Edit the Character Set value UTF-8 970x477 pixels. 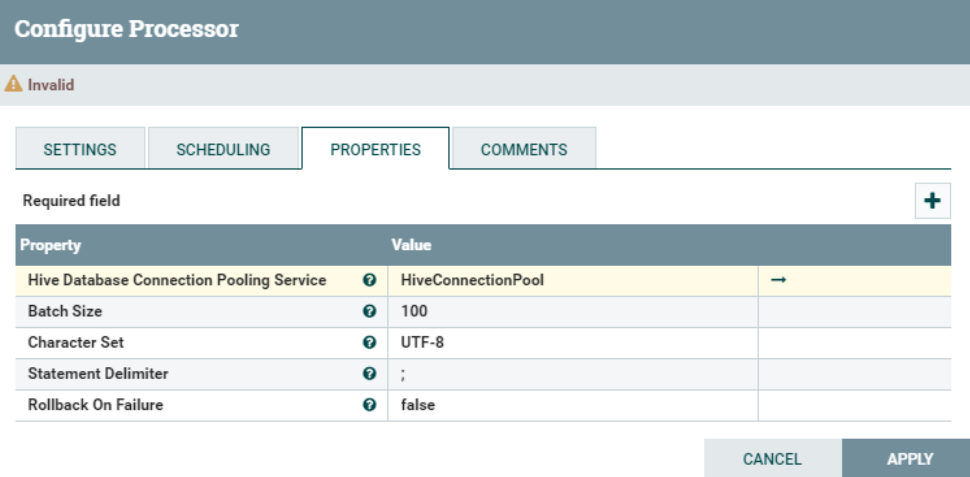click(573, 342)
